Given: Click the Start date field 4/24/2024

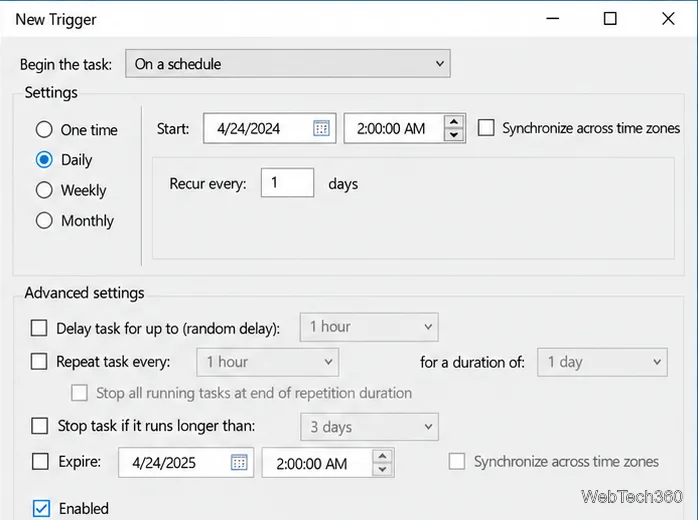Looking at the screenshot, I should 269,128.
